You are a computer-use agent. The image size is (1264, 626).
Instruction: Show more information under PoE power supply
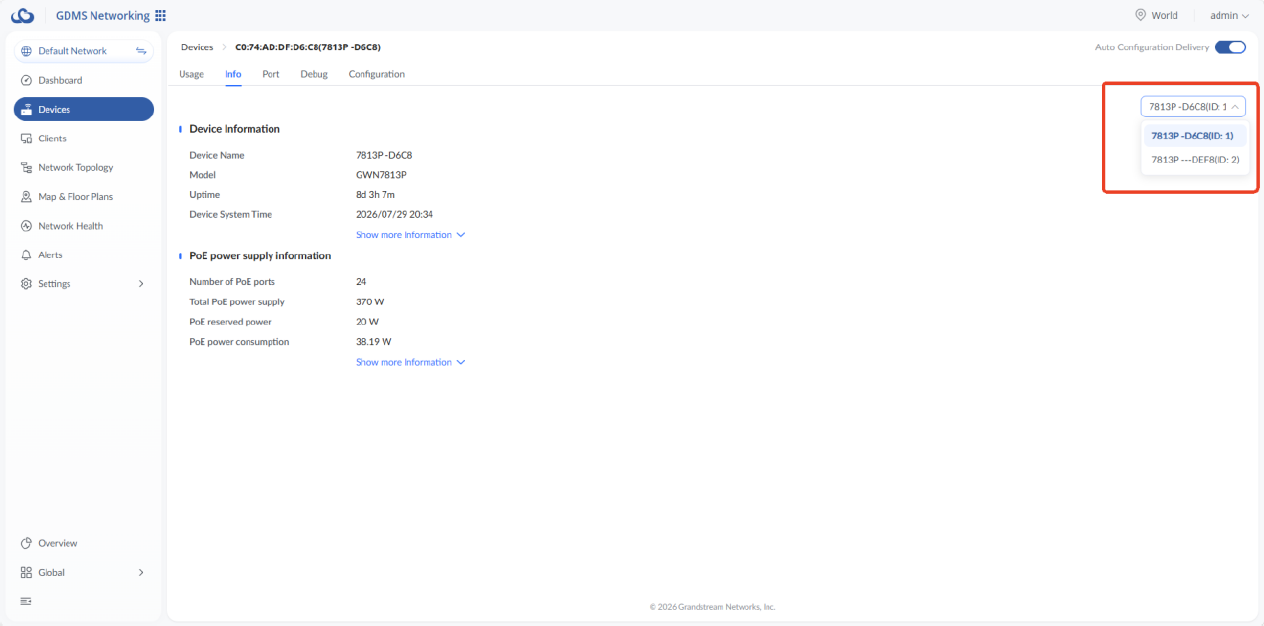click(411, 362)
